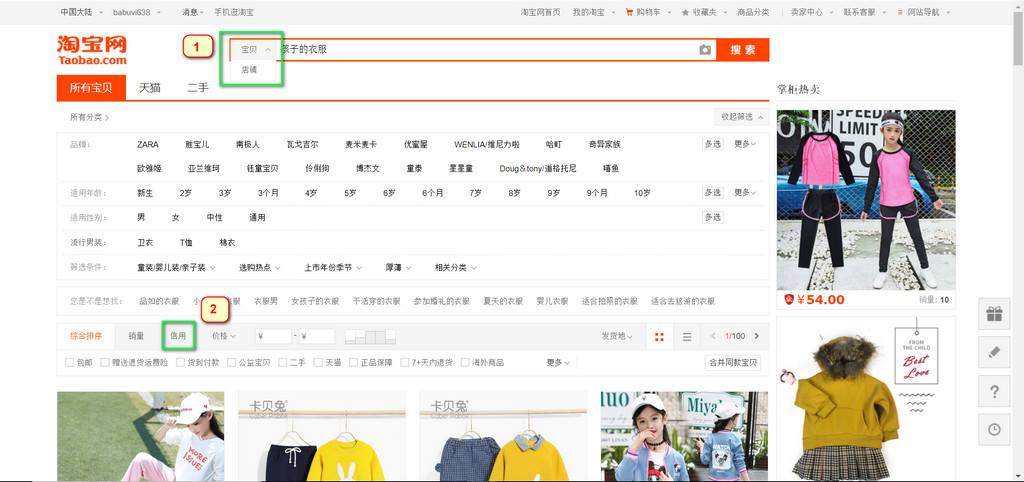Expand 童装/婴儿装/亲子装 filter dropdown
Image resolution: width=1024 pixels, height=482 pixels.
pyautogui.click(x=176, y=267)
